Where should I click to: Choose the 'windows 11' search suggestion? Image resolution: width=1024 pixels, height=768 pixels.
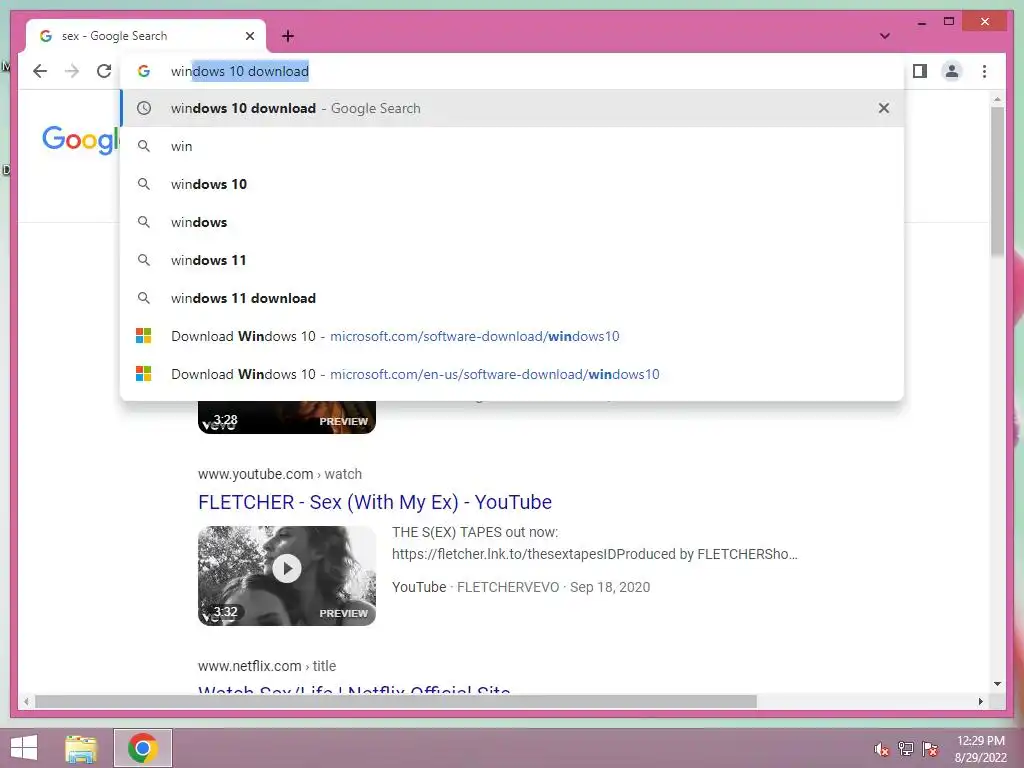coord(512,260)
